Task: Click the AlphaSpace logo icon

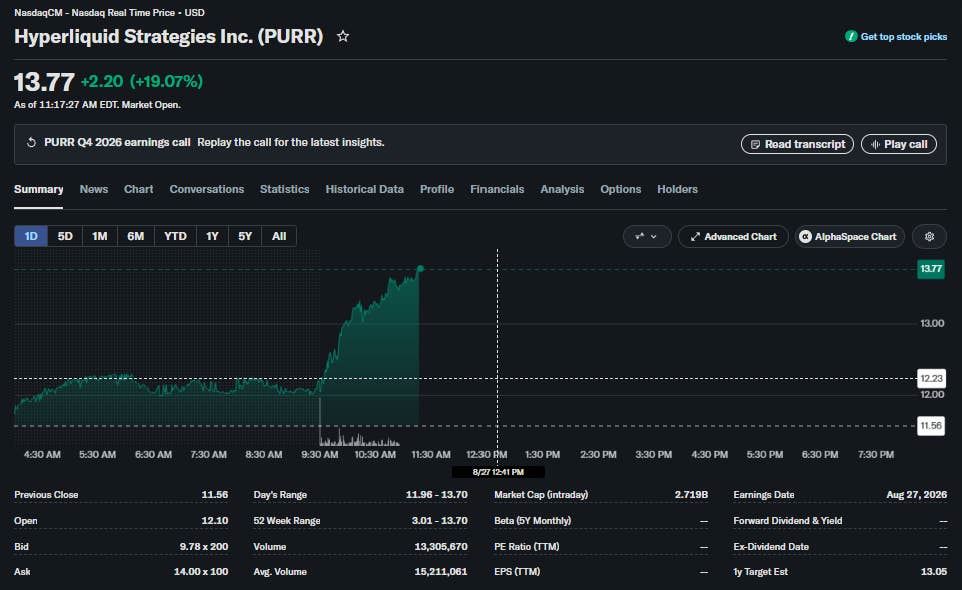Action: click(805, 237)
